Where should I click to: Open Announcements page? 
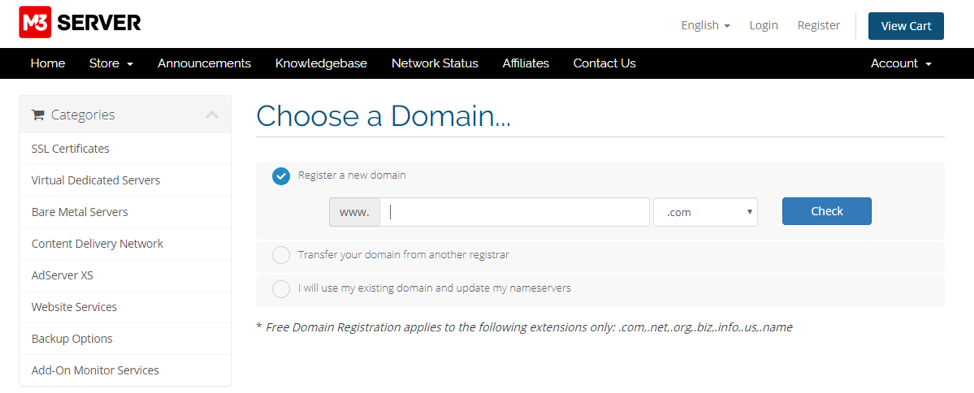click(204, 63)
